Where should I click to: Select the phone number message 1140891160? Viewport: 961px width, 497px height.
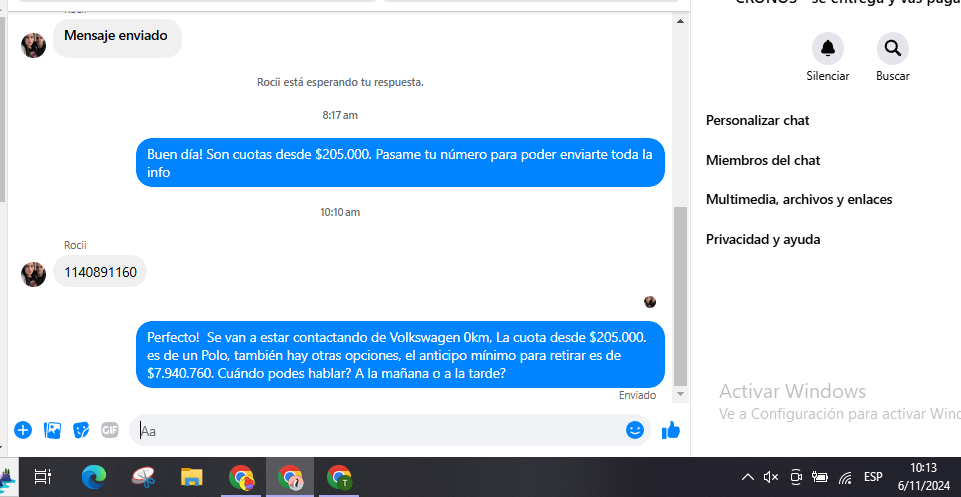(100, 271)
